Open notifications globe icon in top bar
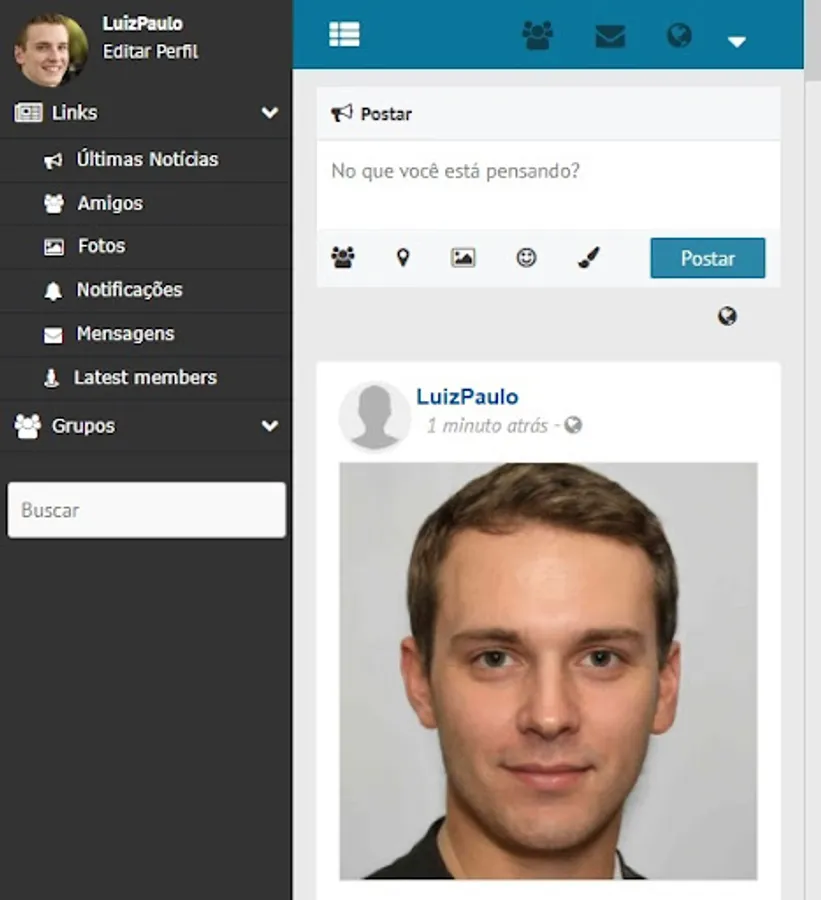Viewport: 821px width, 900px height. (679, 35)
